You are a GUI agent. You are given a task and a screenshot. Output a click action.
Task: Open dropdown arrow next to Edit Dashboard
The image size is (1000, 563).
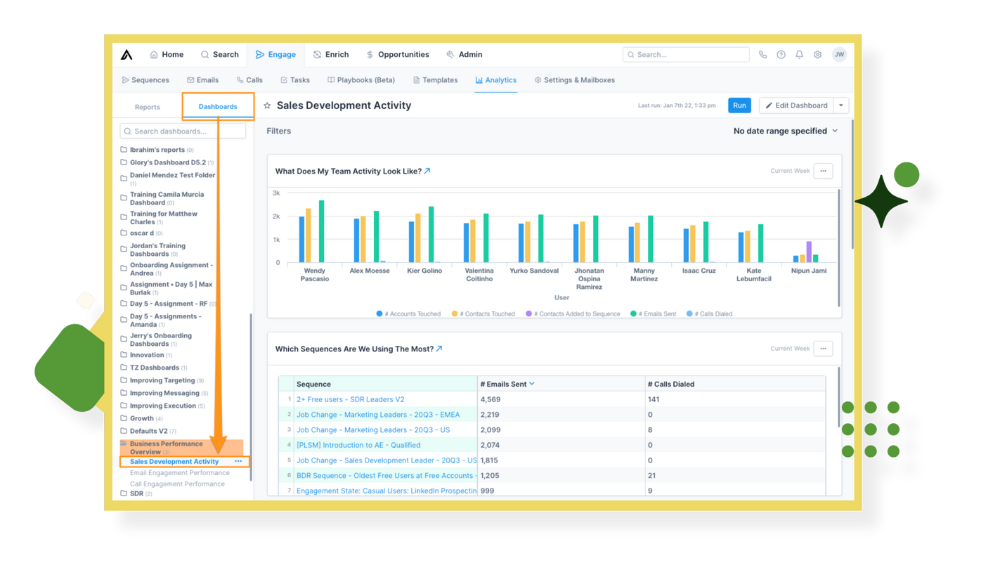[x=841, y=106]
